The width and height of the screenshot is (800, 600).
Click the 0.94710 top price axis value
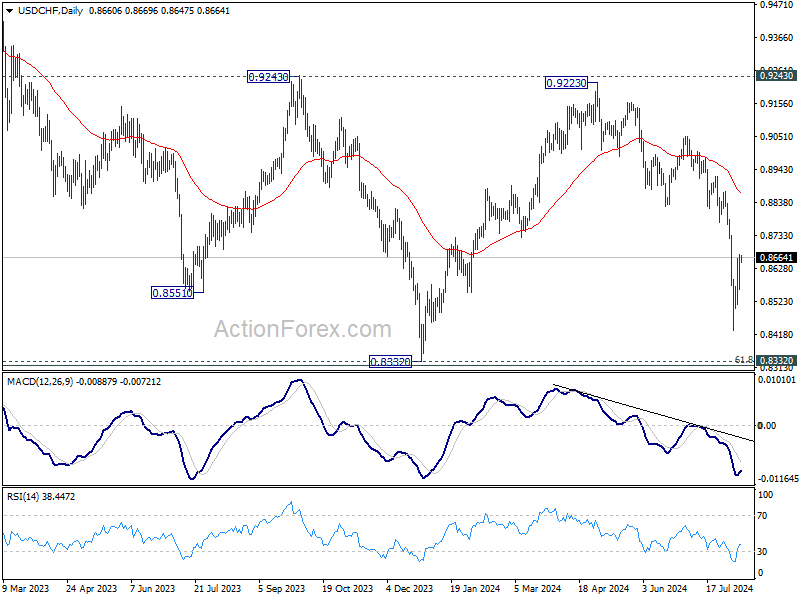point(777,5)
